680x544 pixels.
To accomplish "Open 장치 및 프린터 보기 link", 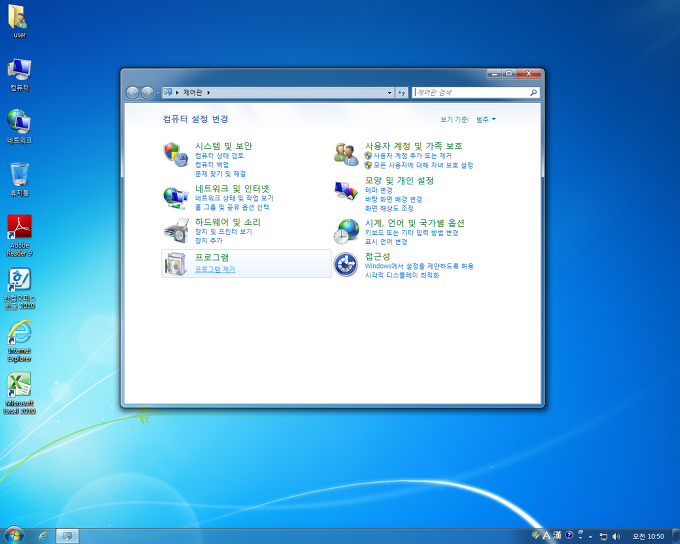I will (x=223, y=232).
